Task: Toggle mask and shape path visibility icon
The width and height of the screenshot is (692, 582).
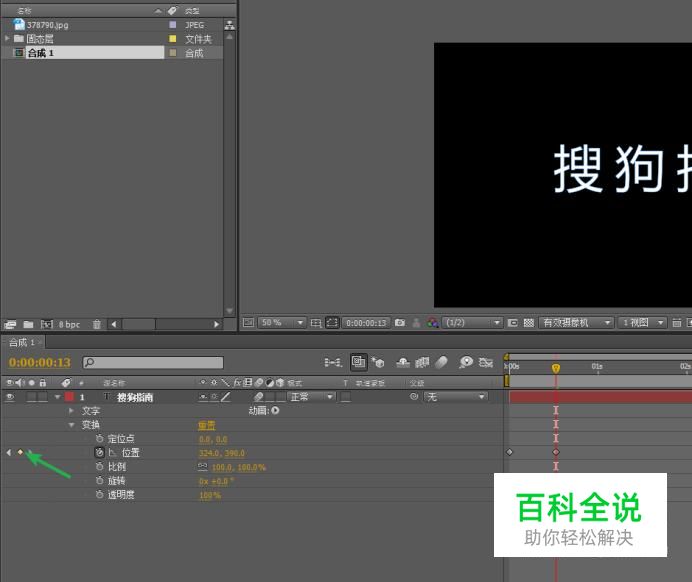Action: tap(332, 323)
